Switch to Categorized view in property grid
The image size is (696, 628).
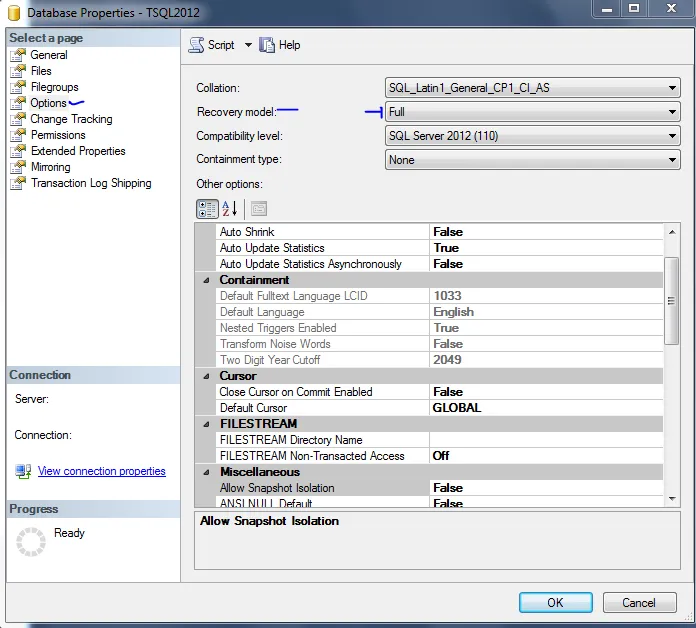pos(207,209)
